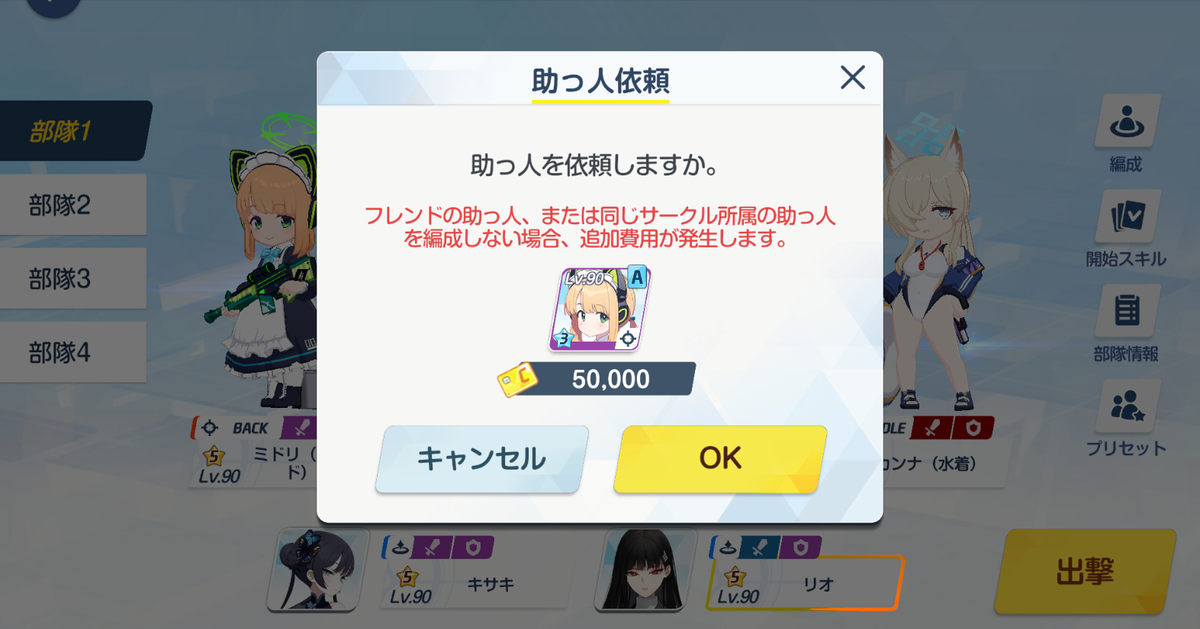Switch to the 部隊3 tab
Image resolution: width=1200 pixels, height=629 pixels.
72,279
